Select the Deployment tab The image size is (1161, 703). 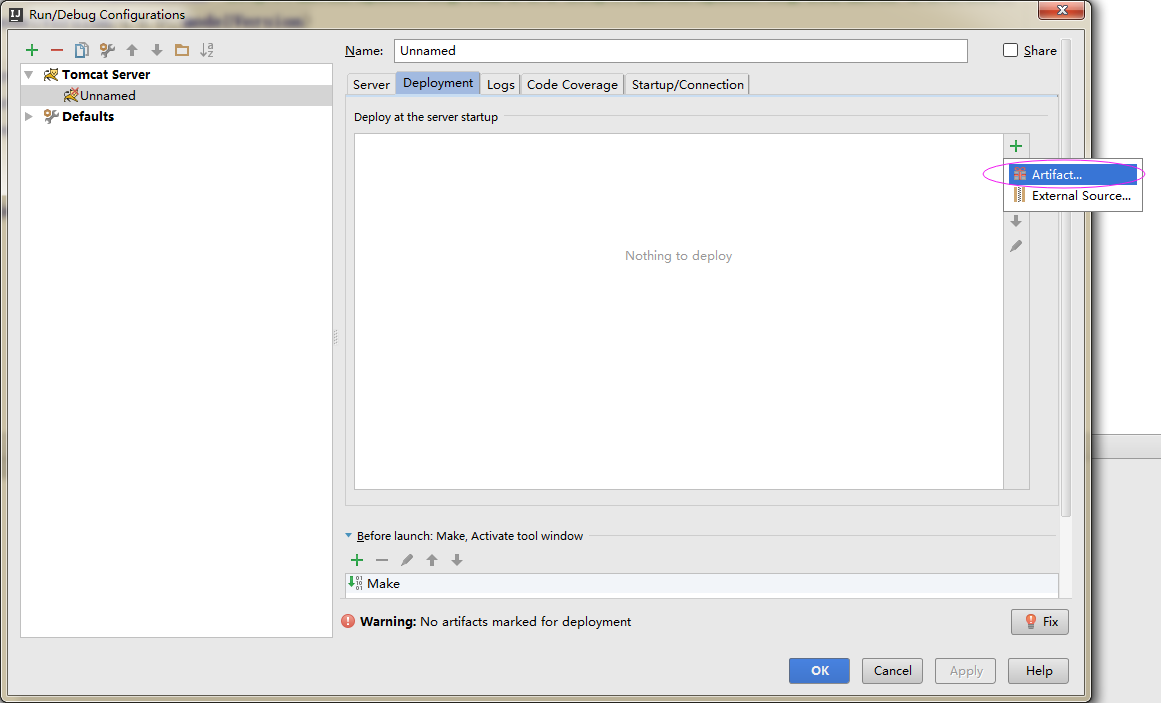[438, 83]
